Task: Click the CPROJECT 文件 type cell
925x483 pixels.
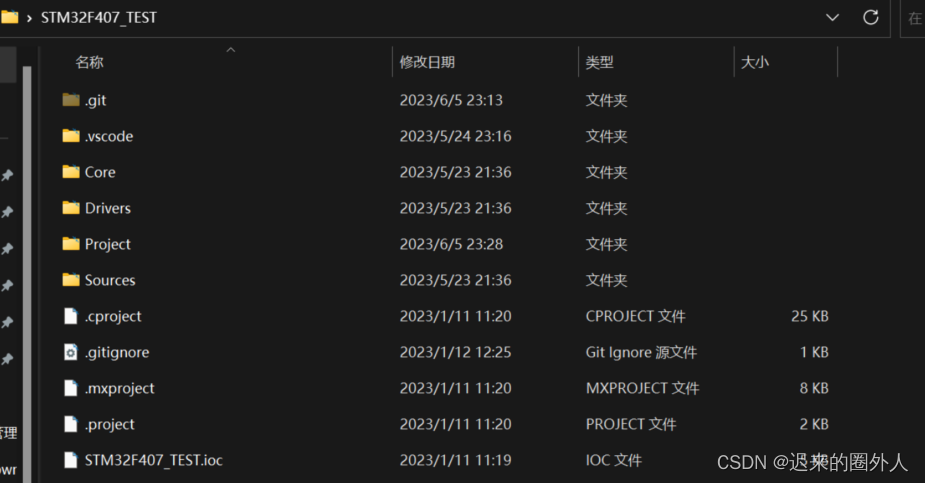Action: click(635, 316)
